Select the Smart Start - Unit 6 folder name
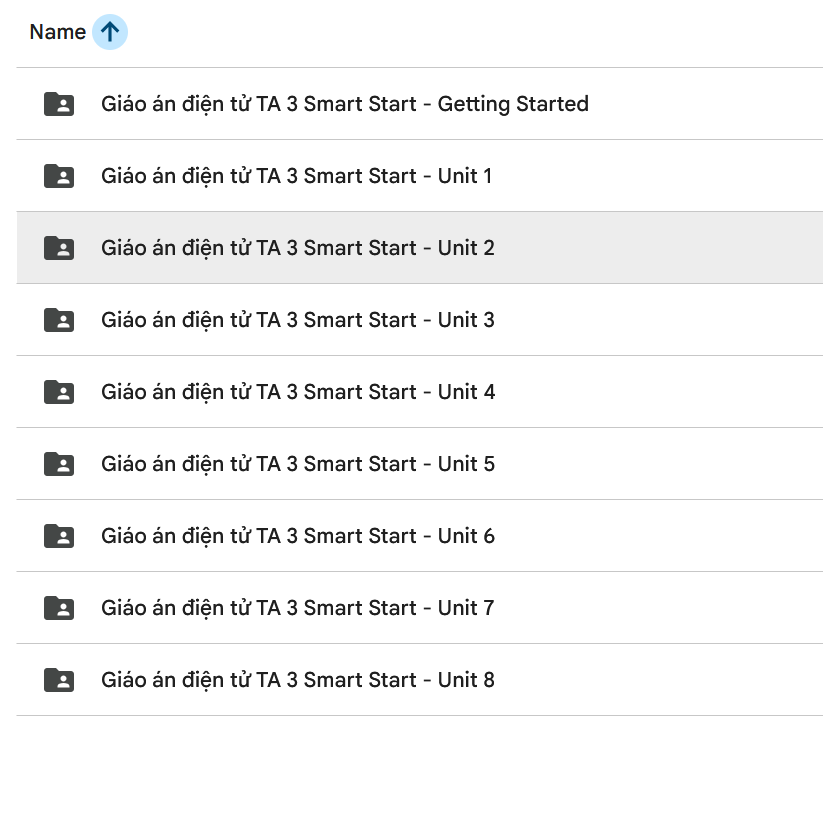 297,536
